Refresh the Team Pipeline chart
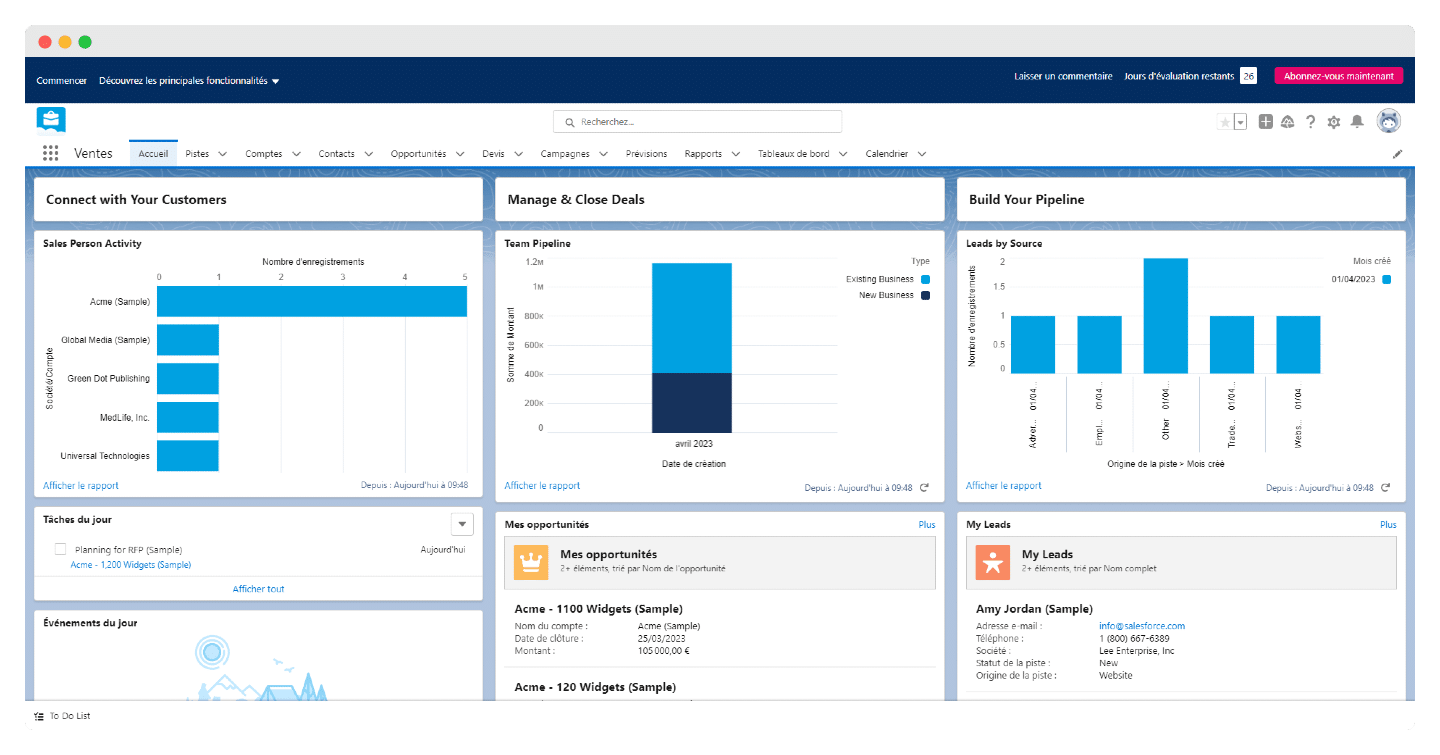Viewport: 1440px width, 755px height. (x=924, y=488)
